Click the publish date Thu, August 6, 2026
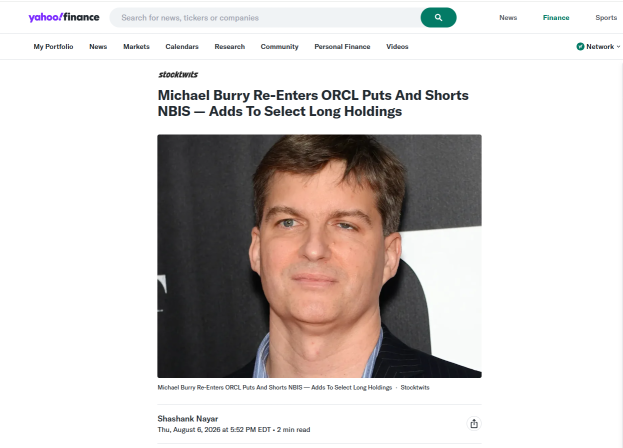The height and width of the screenshot is (448, 623). click(189, 430)
